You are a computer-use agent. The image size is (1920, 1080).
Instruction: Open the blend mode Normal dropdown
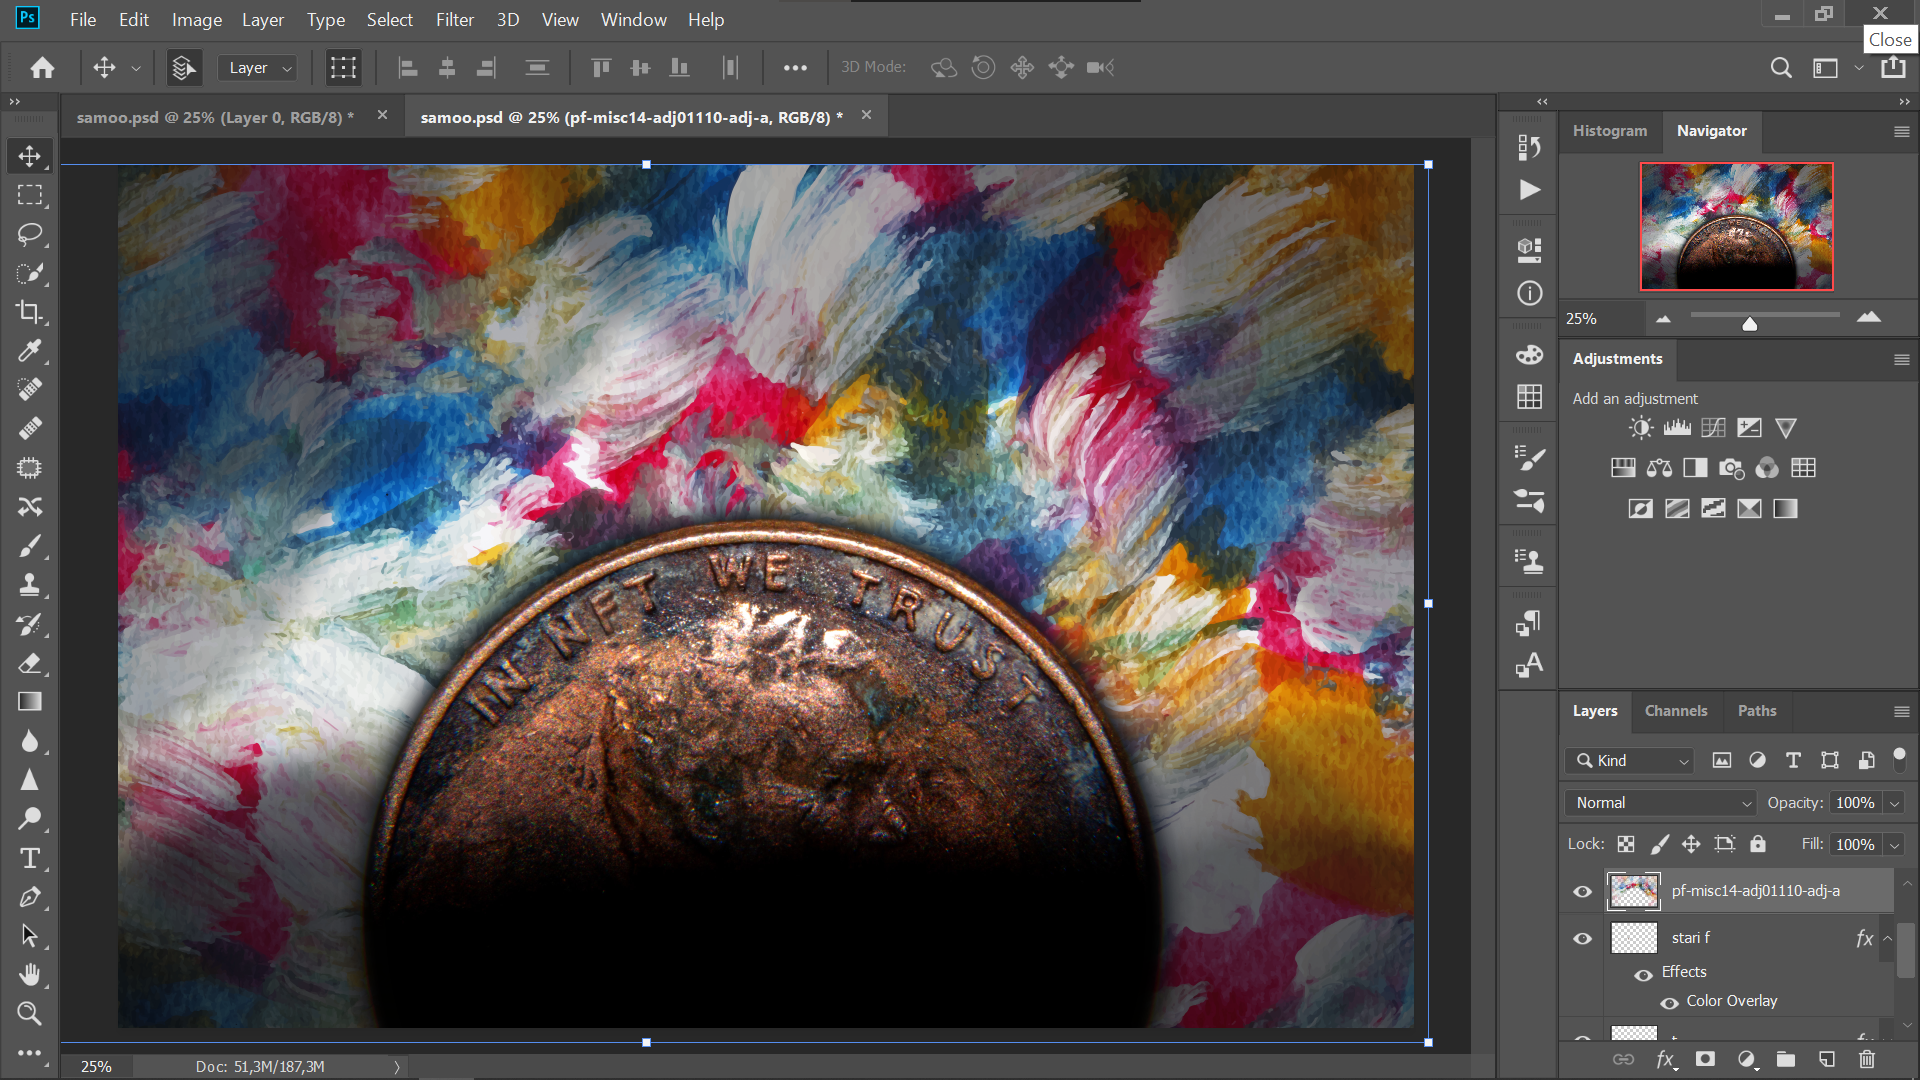[x=1660, y=803]
